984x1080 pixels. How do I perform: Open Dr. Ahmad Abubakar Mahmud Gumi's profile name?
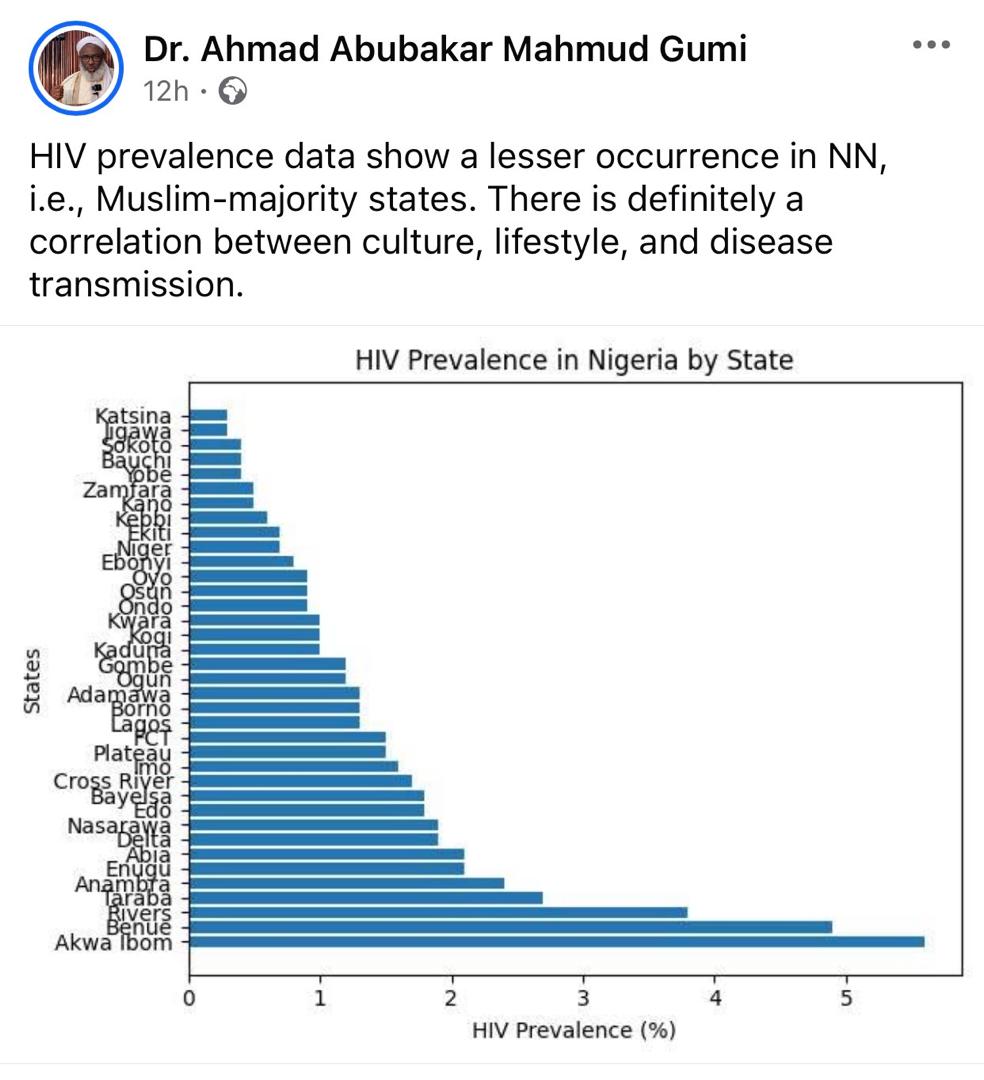click(x=445, y=48)
